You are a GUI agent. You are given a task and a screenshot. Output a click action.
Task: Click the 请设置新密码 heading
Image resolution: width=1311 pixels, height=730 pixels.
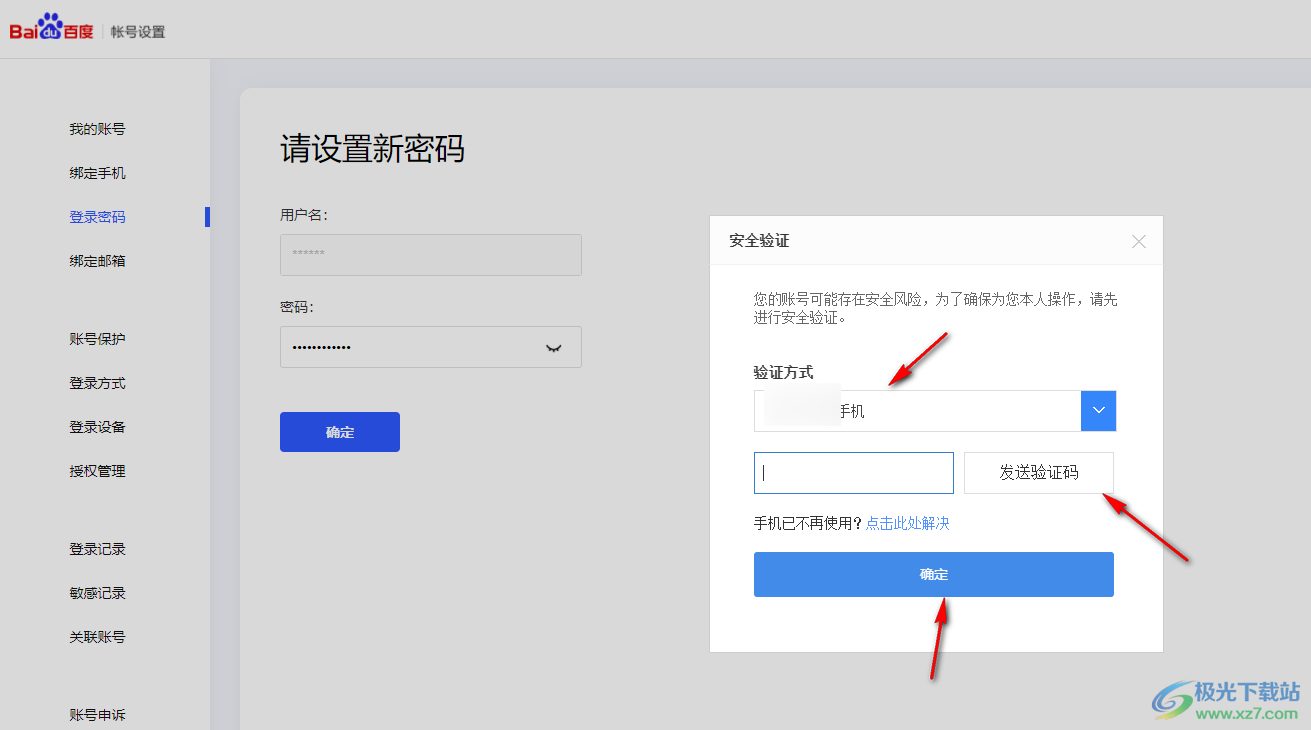point(372,150)
